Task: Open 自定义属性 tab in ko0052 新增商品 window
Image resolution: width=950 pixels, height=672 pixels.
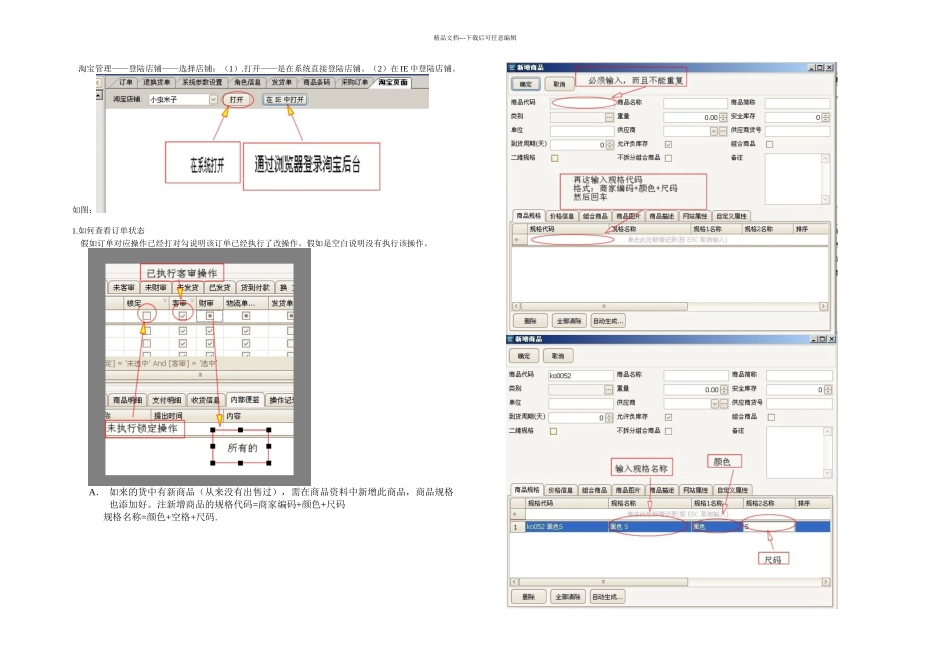Action: (732, 490)
